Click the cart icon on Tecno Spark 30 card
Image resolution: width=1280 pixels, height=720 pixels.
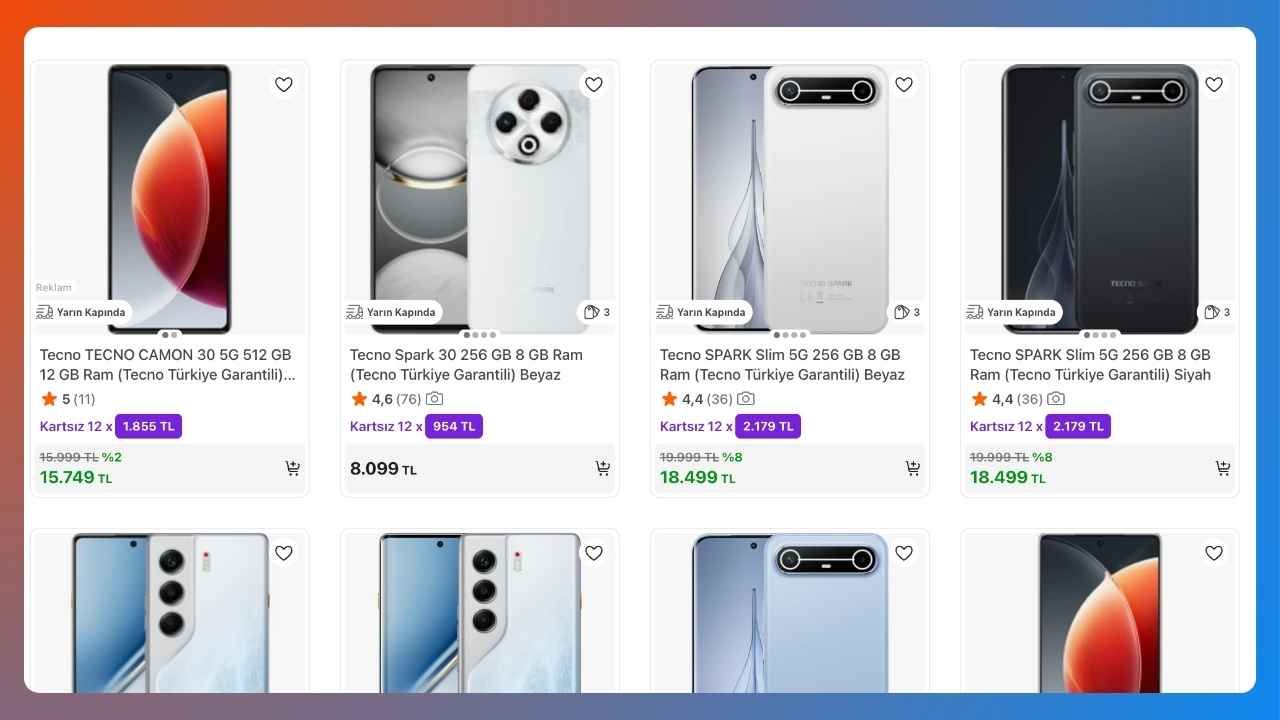(602, 468)
